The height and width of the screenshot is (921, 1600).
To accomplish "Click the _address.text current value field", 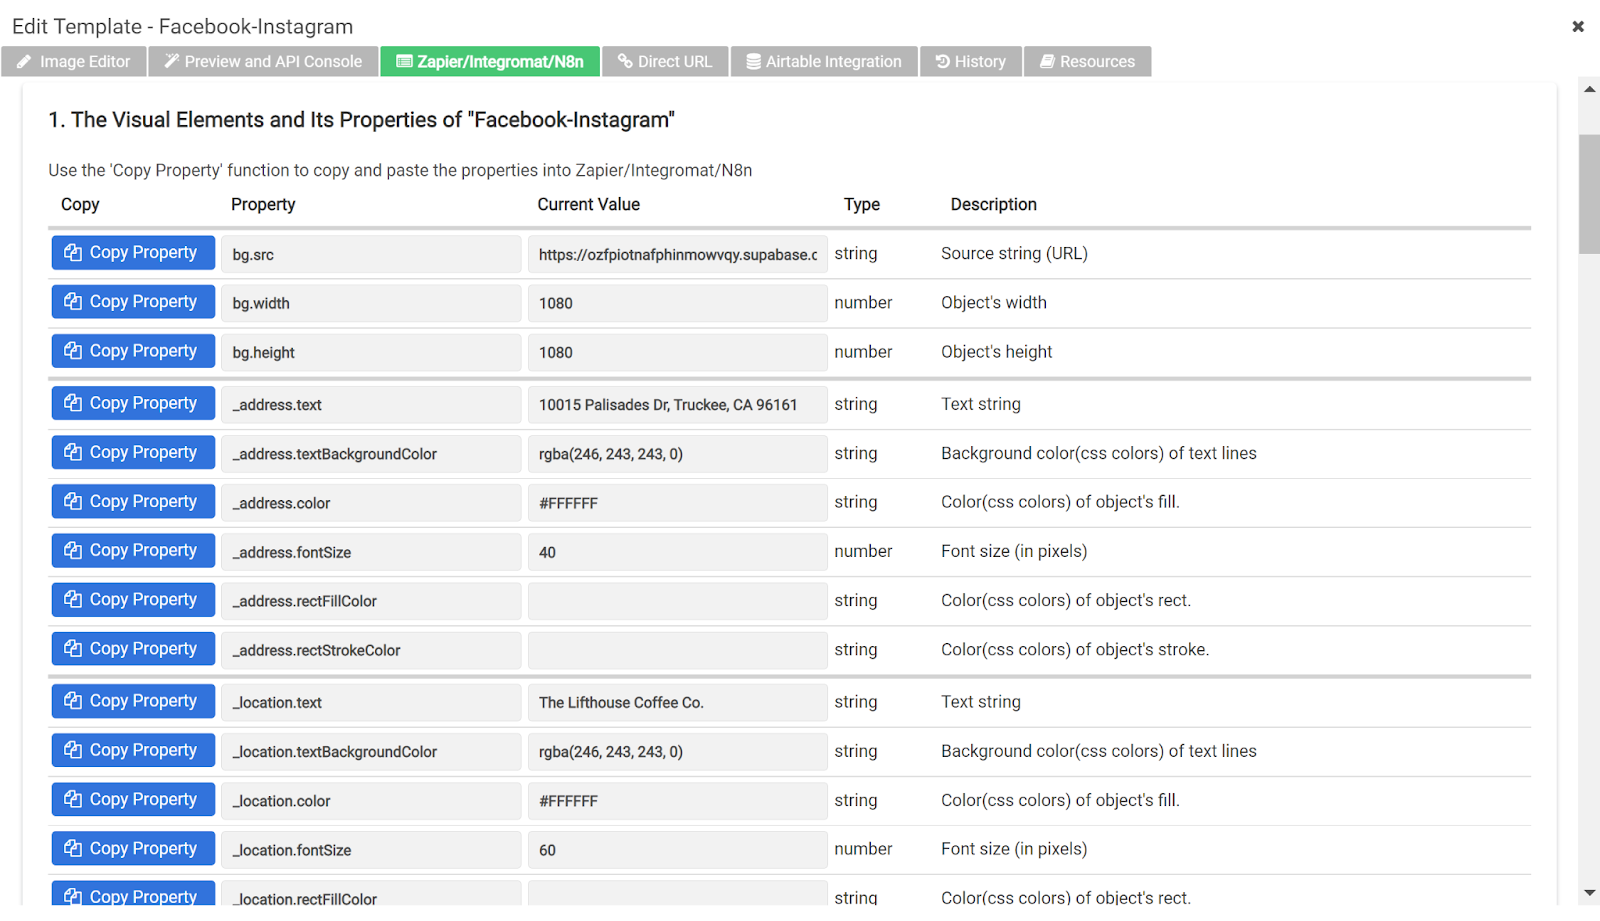I will pyautogui.click(x=677, y=405).
